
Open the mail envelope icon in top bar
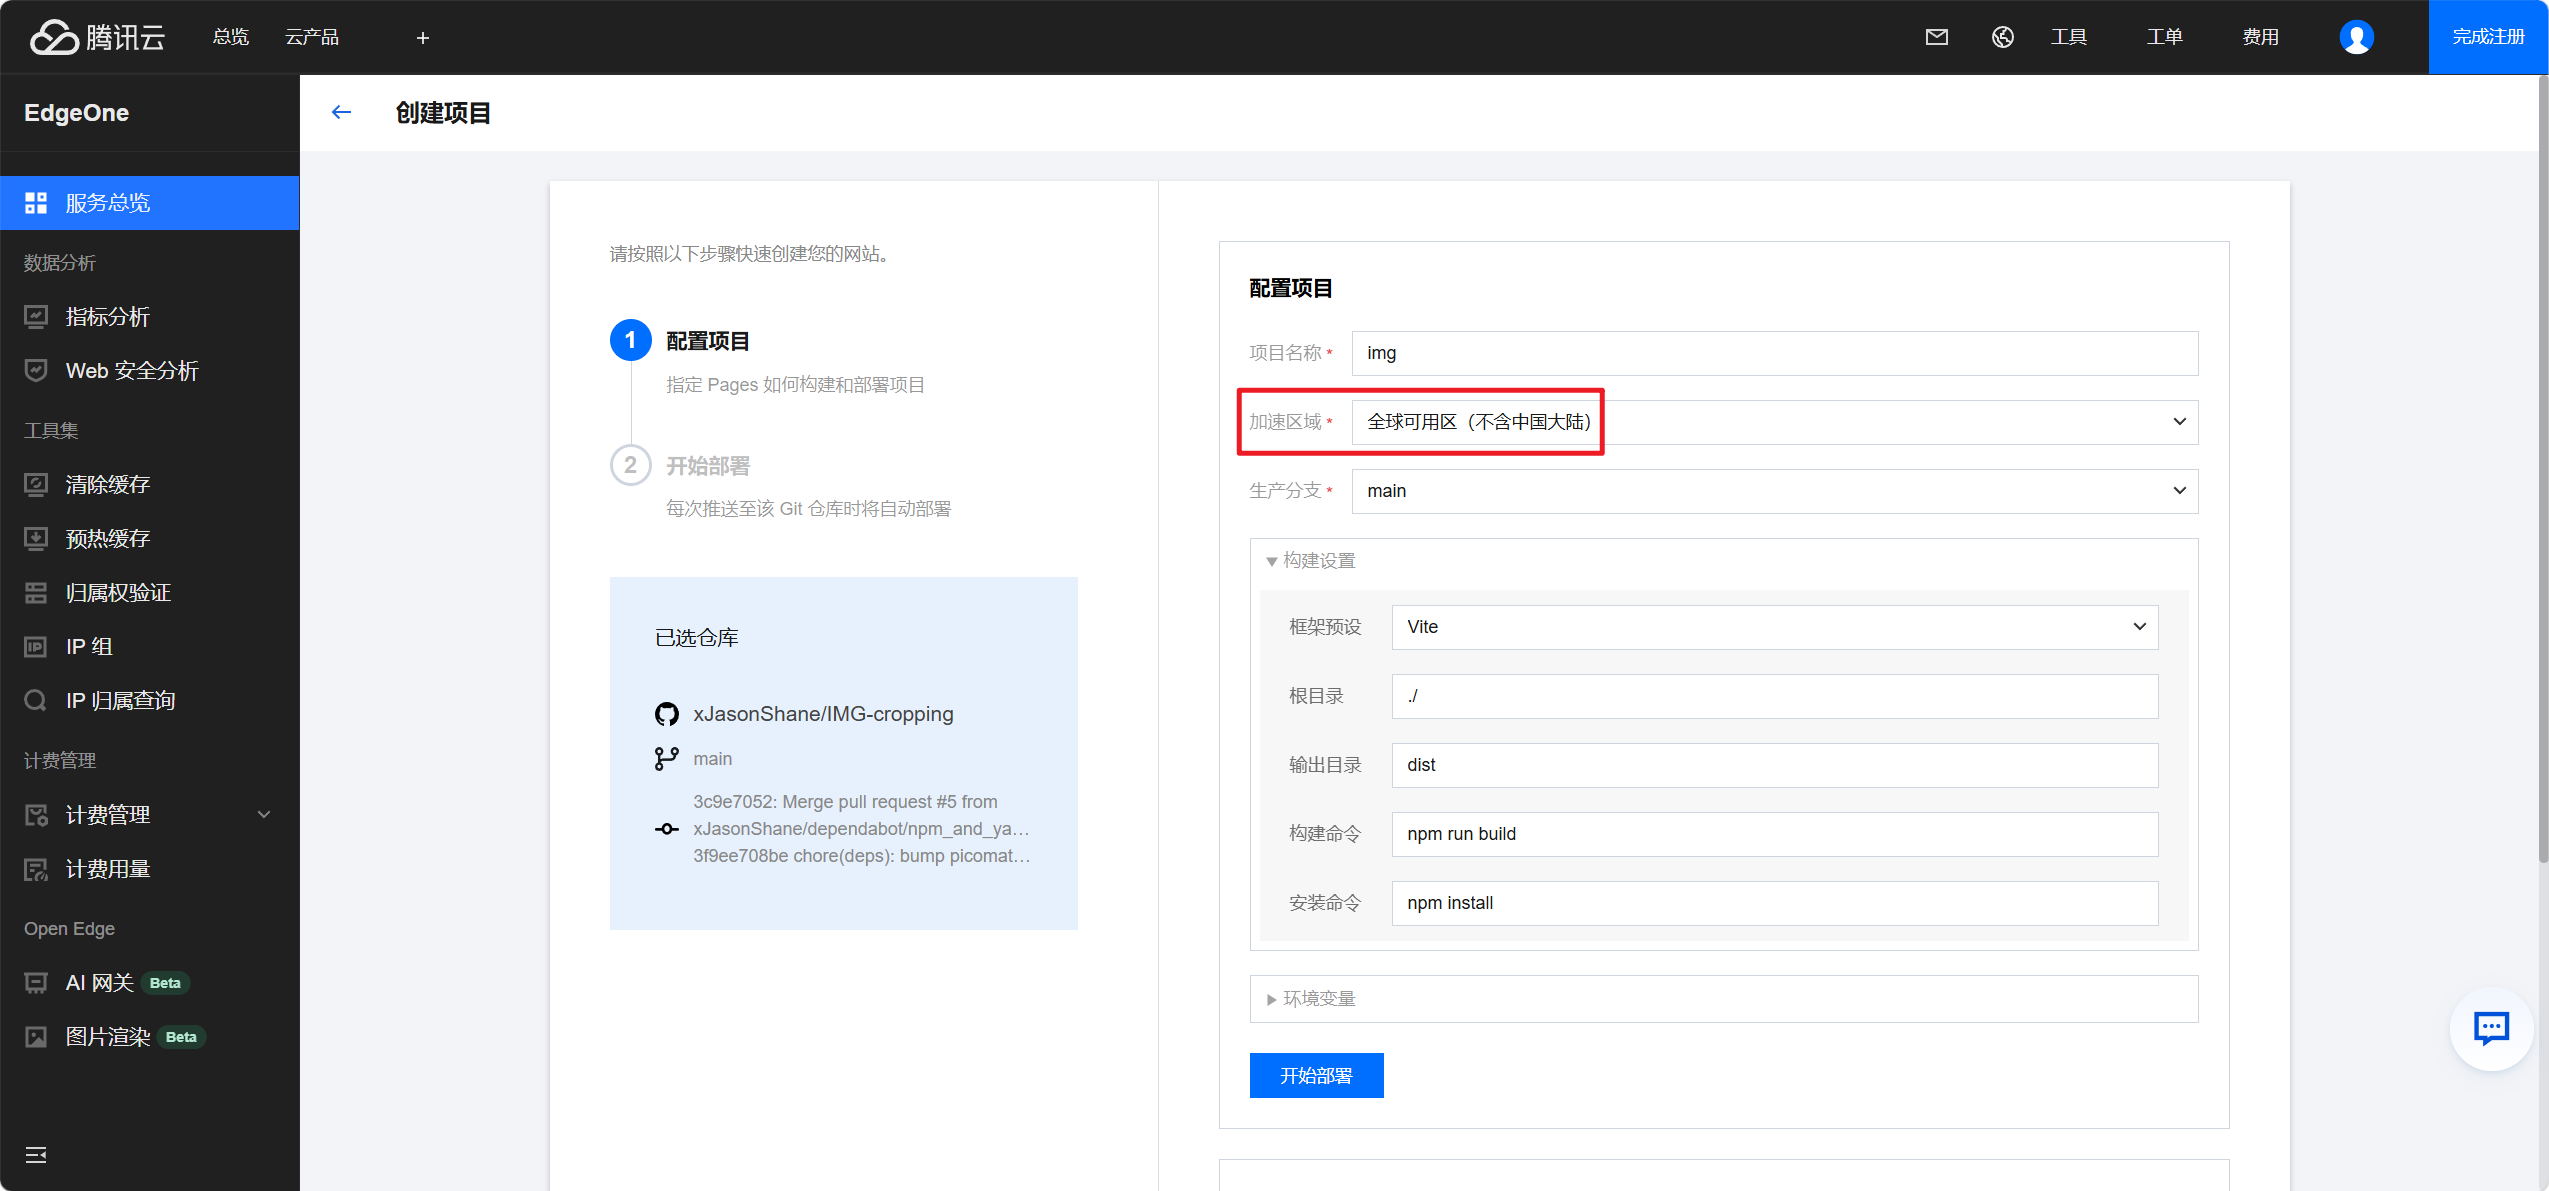coord(1936,37)
